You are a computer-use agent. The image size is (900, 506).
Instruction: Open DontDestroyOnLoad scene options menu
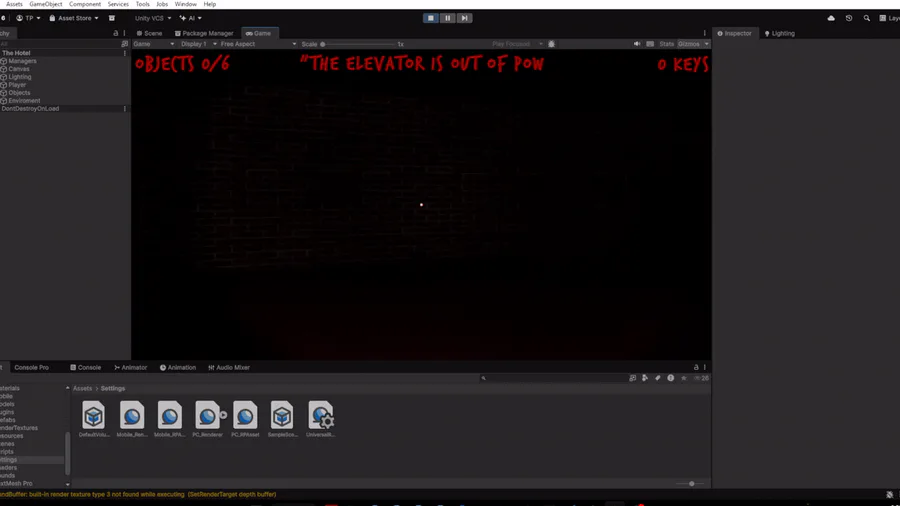tap(125, 108)
